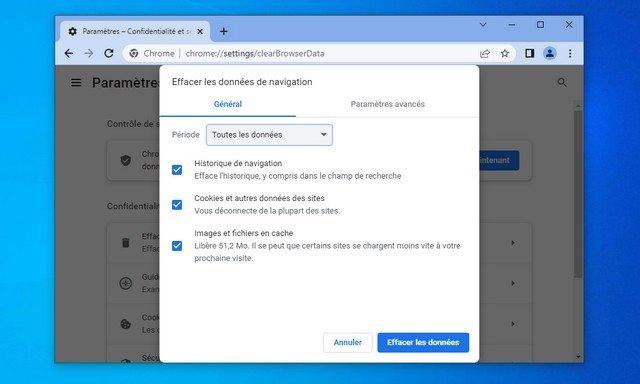This screenshot has width=640, height=384.
Task: Click the blue safety check button behind dialog
Action: (499, 160)
